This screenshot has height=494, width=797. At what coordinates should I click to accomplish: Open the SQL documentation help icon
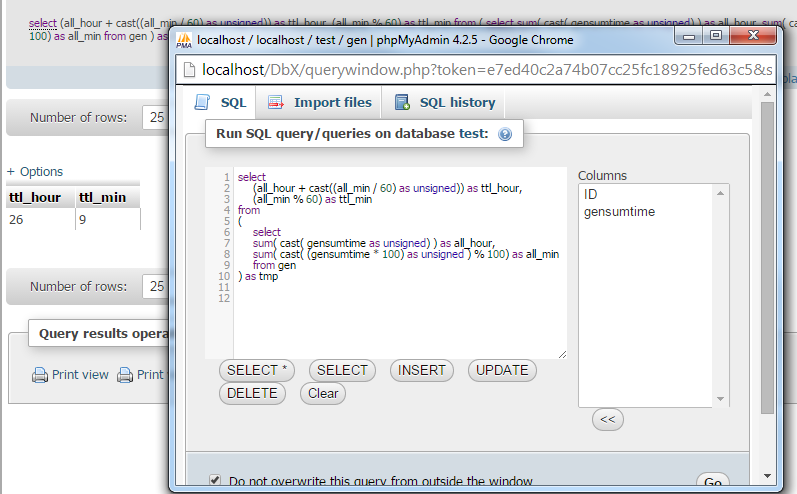click(505, 134)
